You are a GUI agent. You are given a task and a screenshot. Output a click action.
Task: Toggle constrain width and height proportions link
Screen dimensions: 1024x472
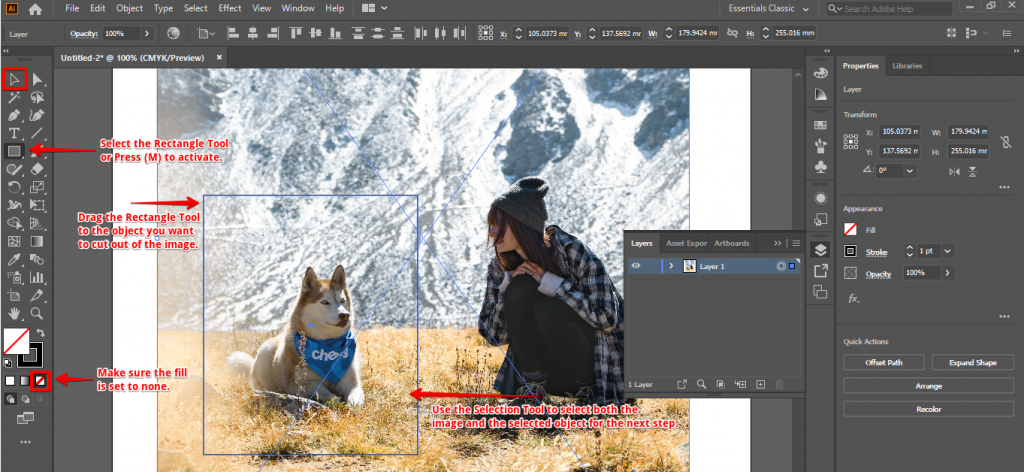[x=1008, y=141]
